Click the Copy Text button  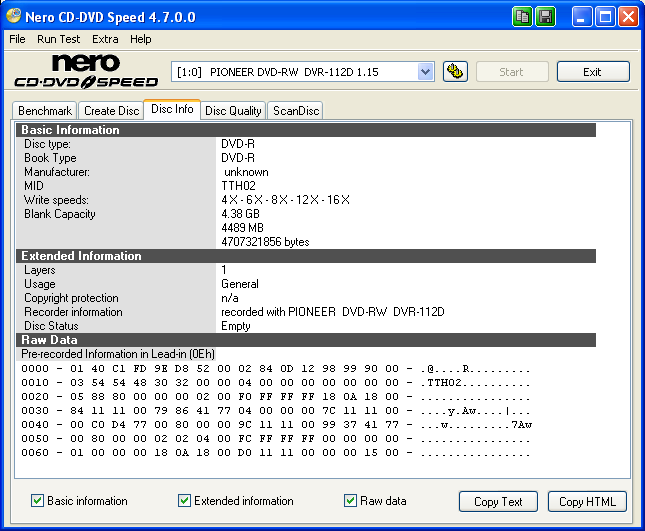point(498,502)
